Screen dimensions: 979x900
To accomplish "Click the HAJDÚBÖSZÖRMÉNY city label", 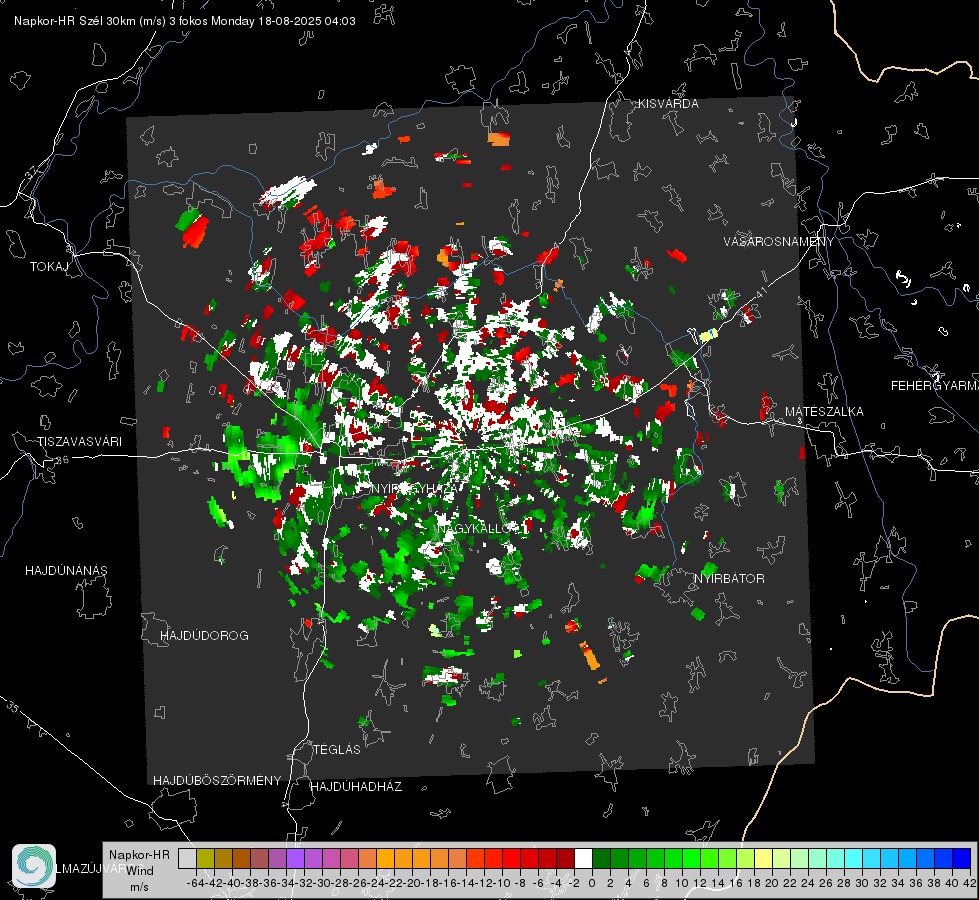I will pos(217,781).
